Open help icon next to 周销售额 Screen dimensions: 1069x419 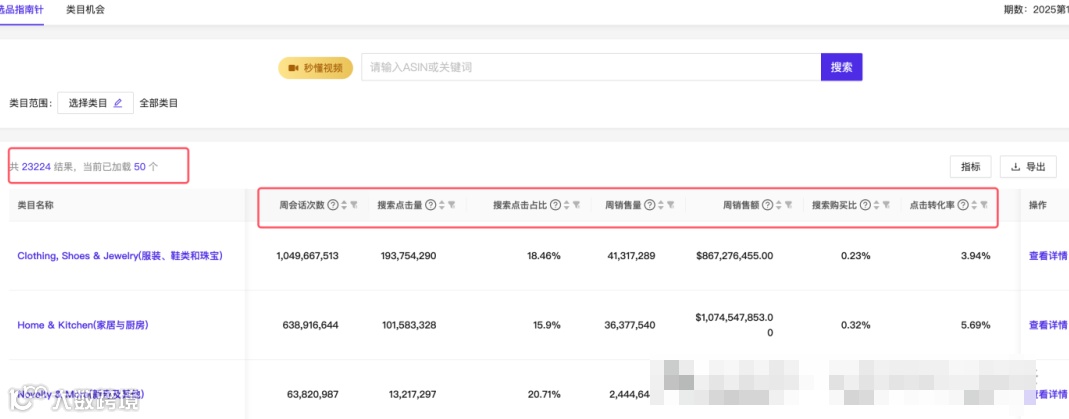click(767, 204)
